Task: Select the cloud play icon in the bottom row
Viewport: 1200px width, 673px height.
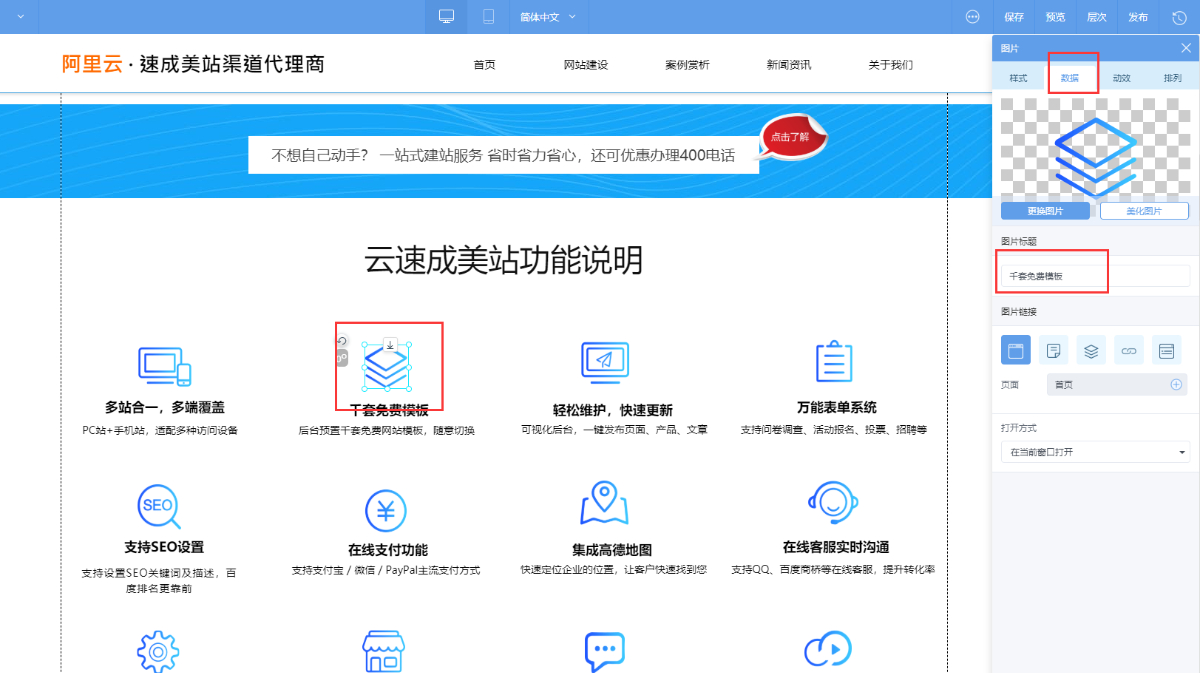Action: pos(828,651)
